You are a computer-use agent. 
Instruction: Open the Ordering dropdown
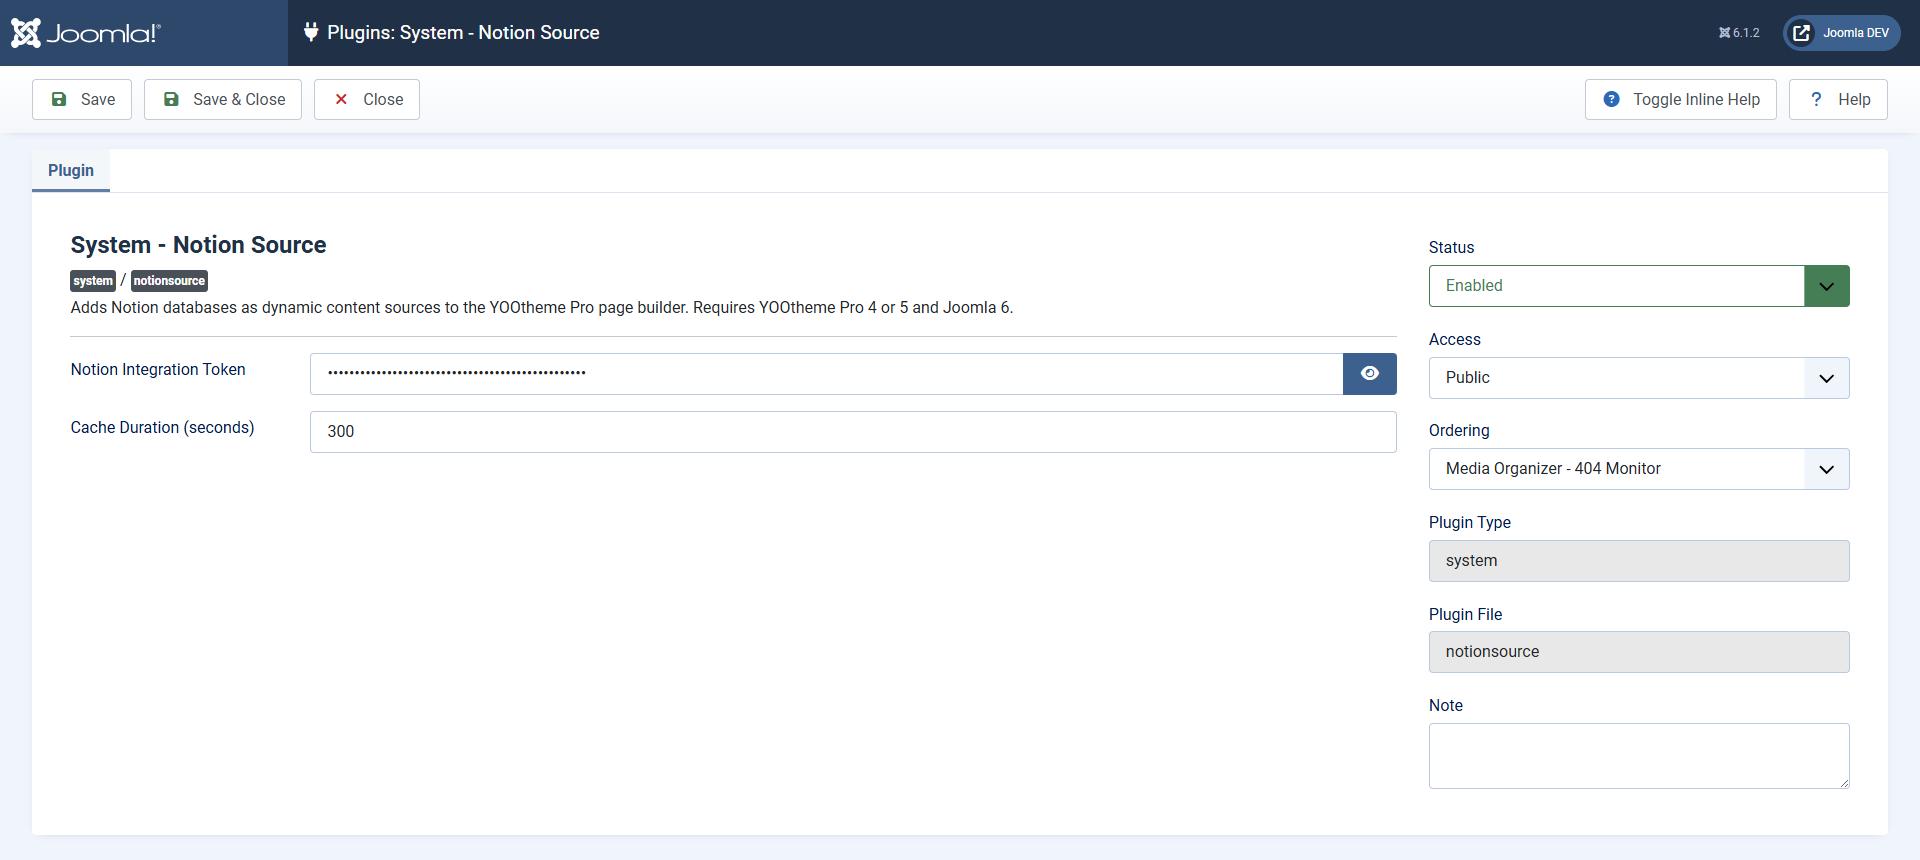[x=1639, y=469]
